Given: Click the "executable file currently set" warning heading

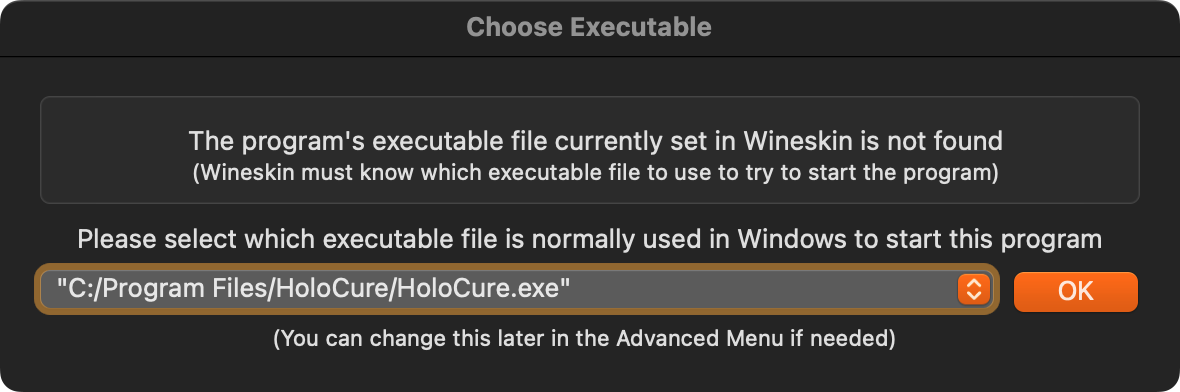Looking at the screenshot, I should tap(595, 141).
